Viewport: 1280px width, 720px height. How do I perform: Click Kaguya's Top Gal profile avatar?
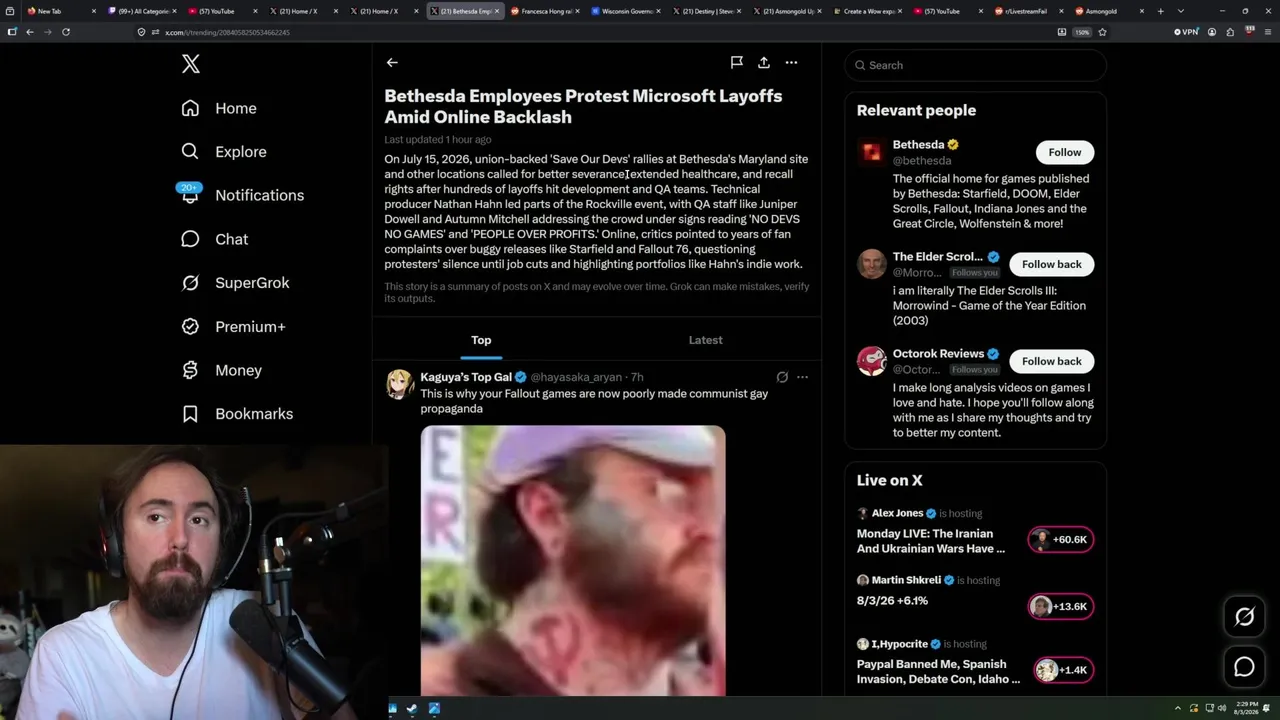(x=400, y=384)
